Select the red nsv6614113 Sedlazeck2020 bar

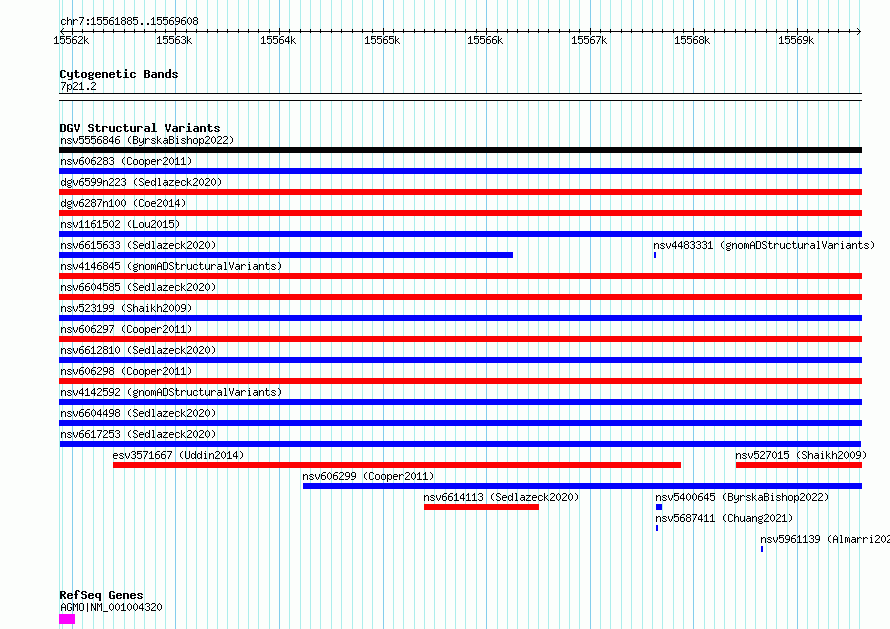click(x=481, y=507)
